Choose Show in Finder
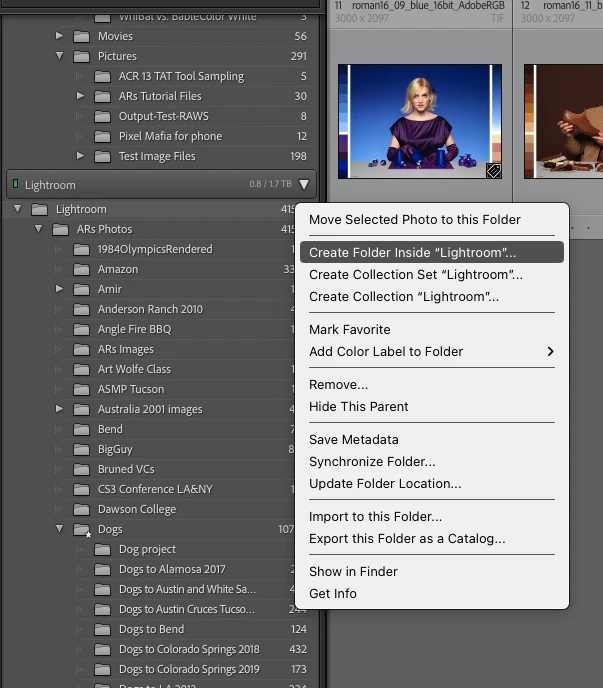603x688 pixels. point(432,571)
